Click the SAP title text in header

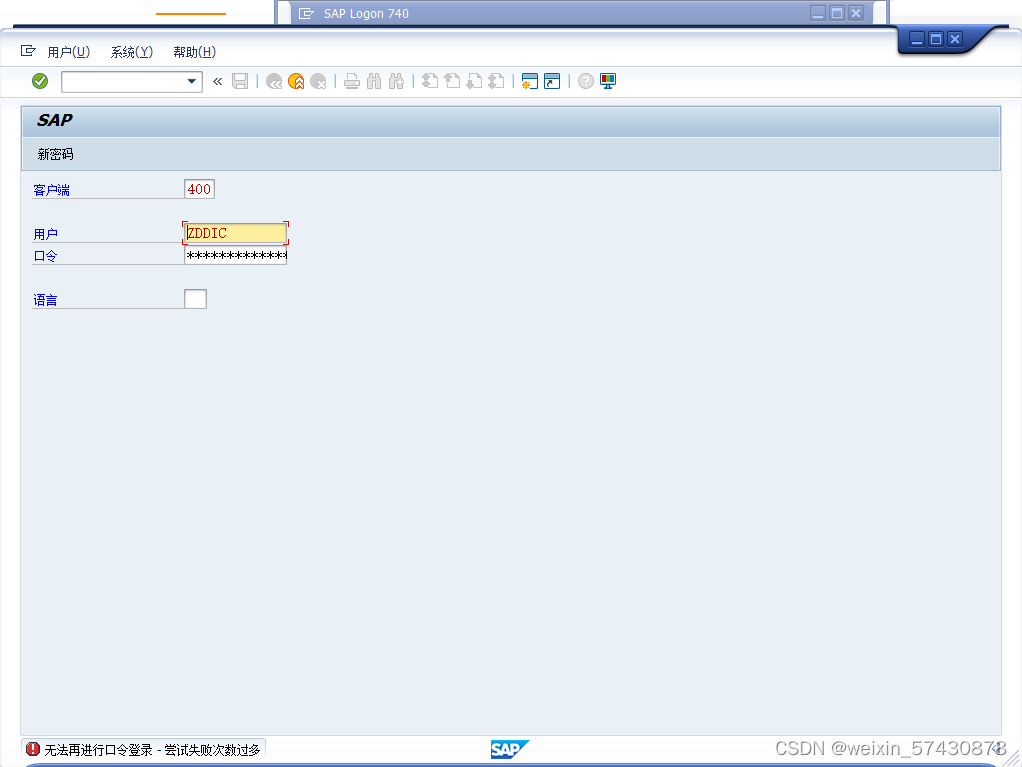[x=55, y=121]
